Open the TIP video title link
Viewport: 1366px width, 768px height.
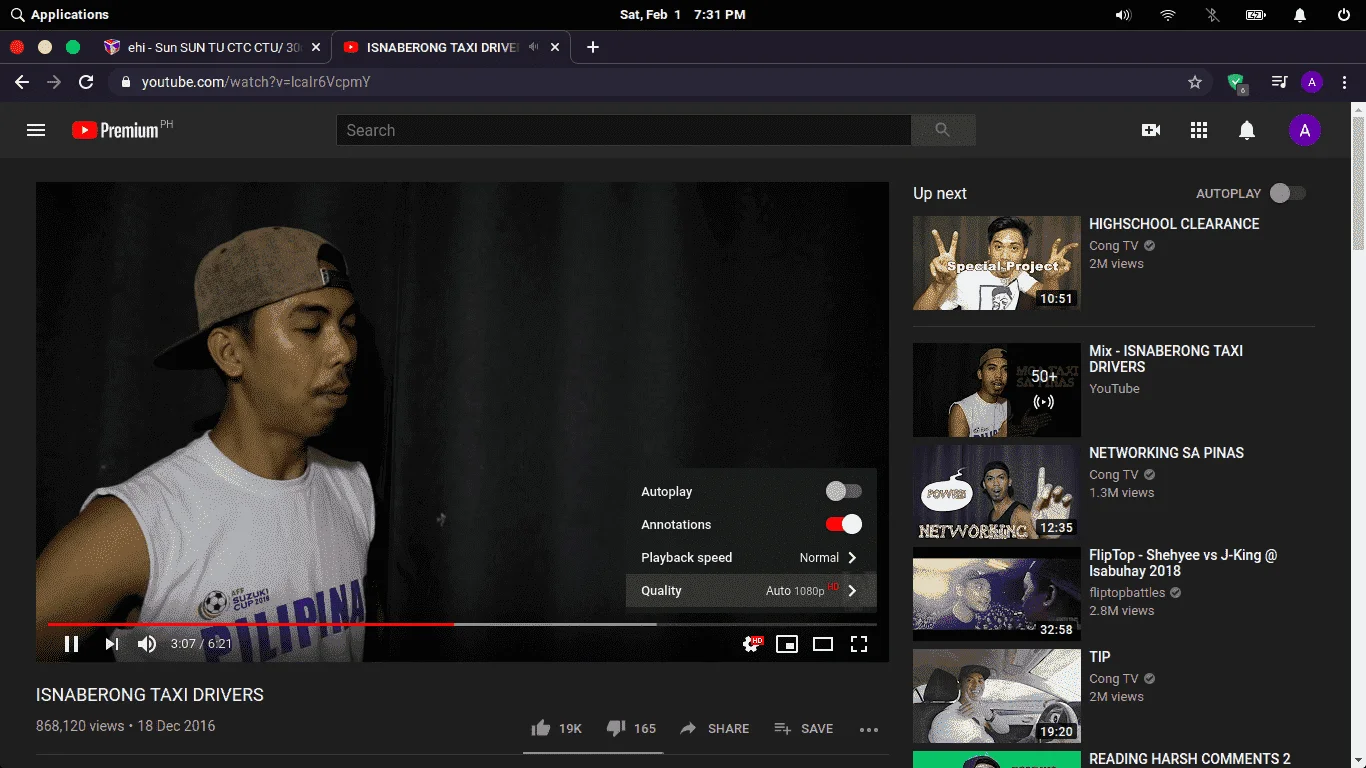(x=1100, y=657)
